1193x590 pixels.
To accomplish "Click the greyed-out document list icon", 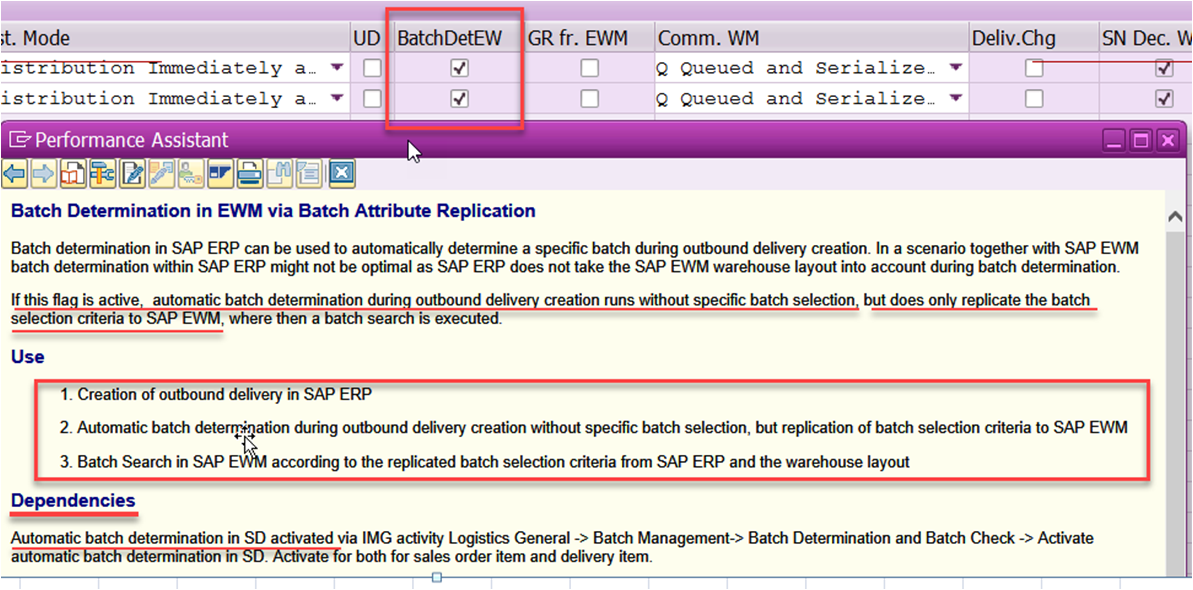I will [307, 174].
